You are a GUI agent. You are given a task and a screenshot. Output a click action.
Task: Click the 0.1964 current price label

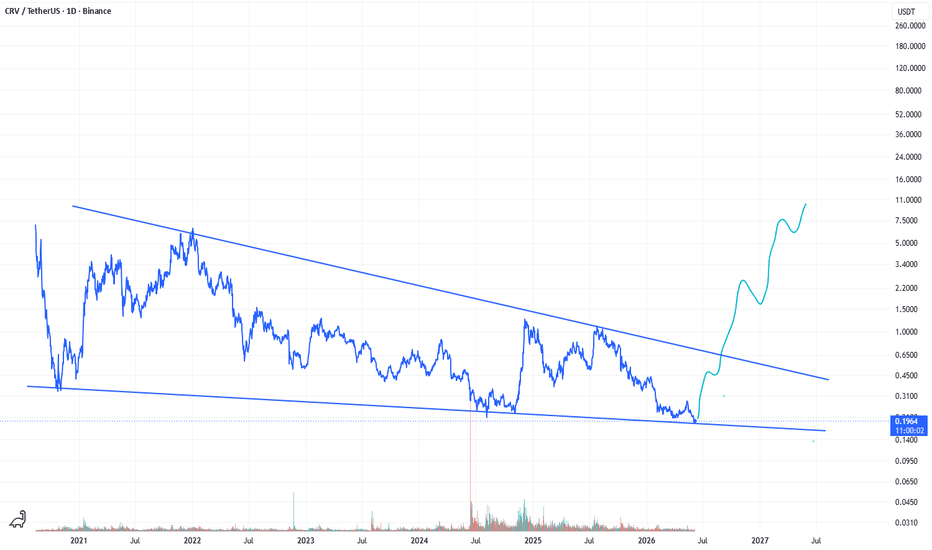coord(906,421)
